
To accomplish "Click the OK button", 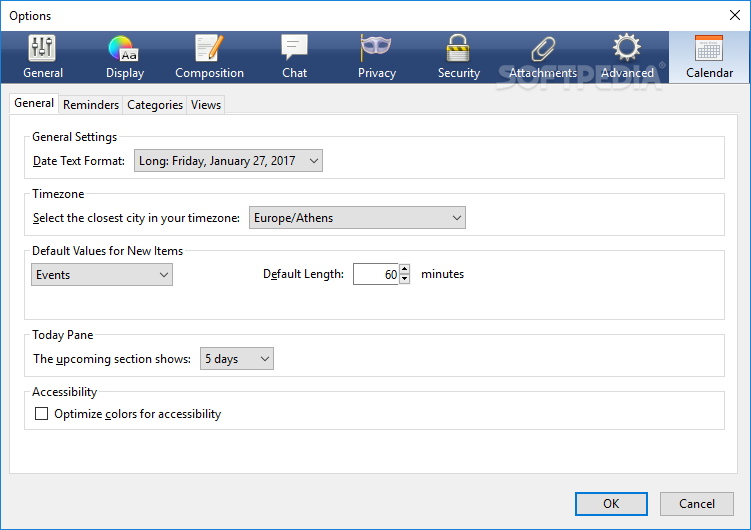I will coord(611,504).
